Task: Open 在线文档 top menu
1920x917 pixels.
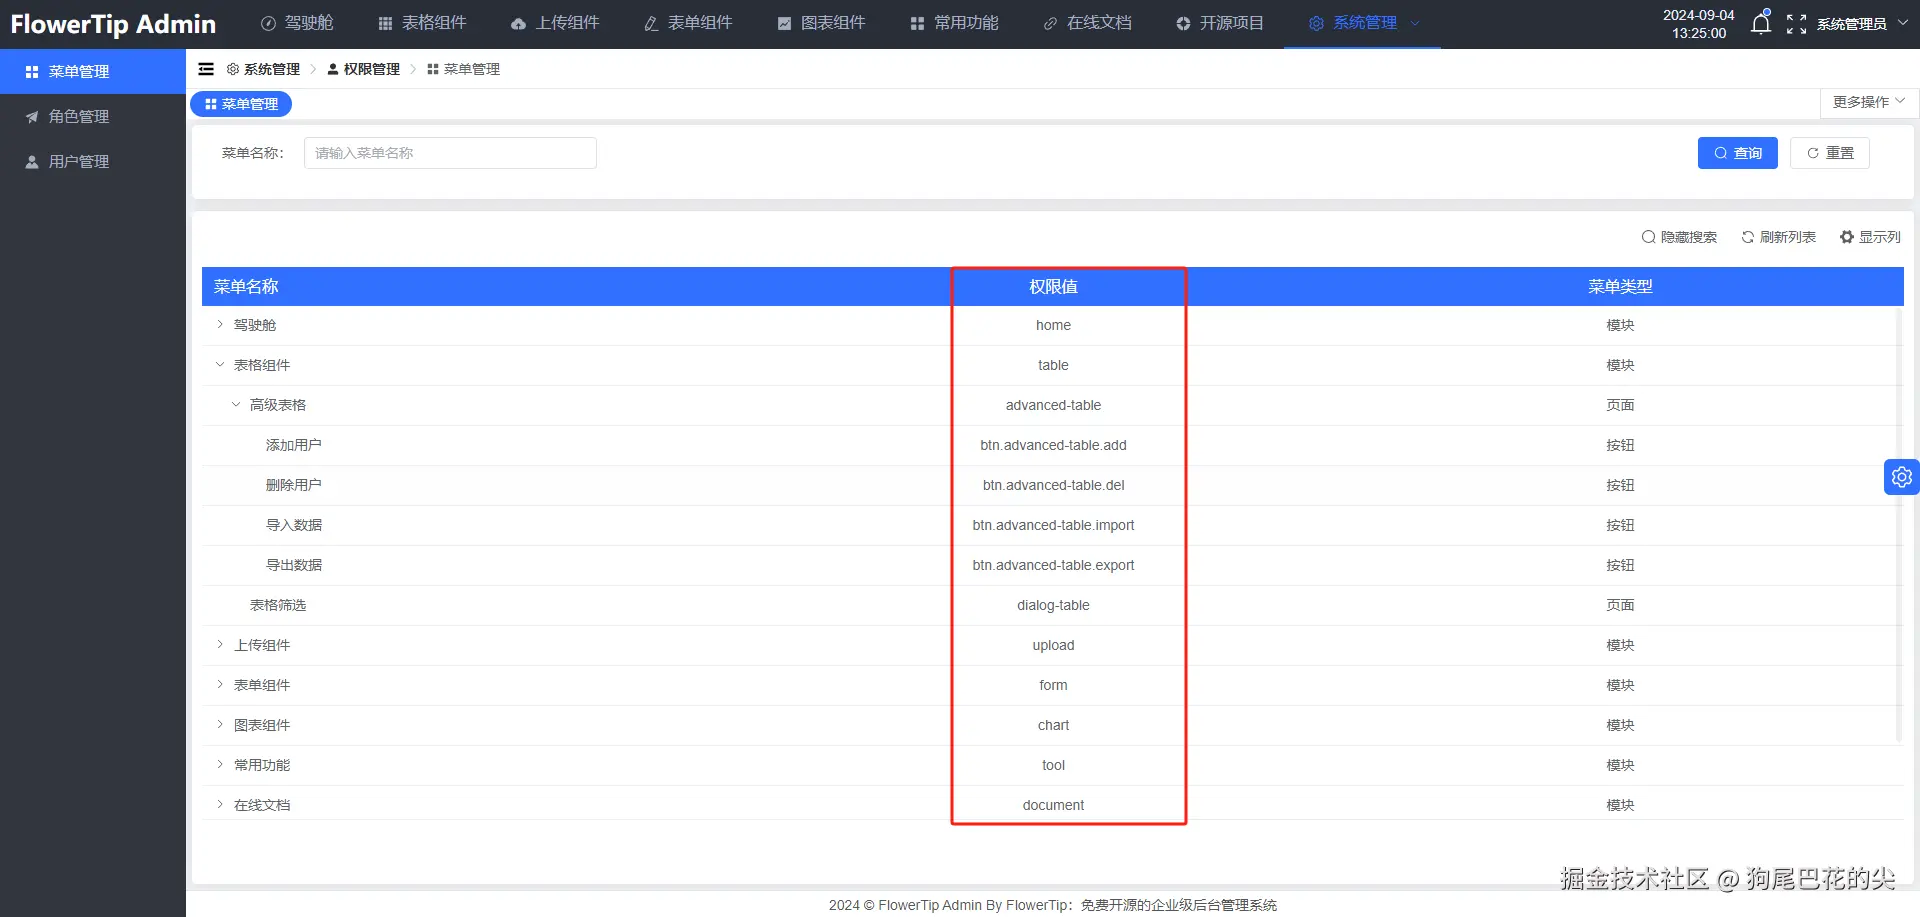Action: coord(1087,23)
